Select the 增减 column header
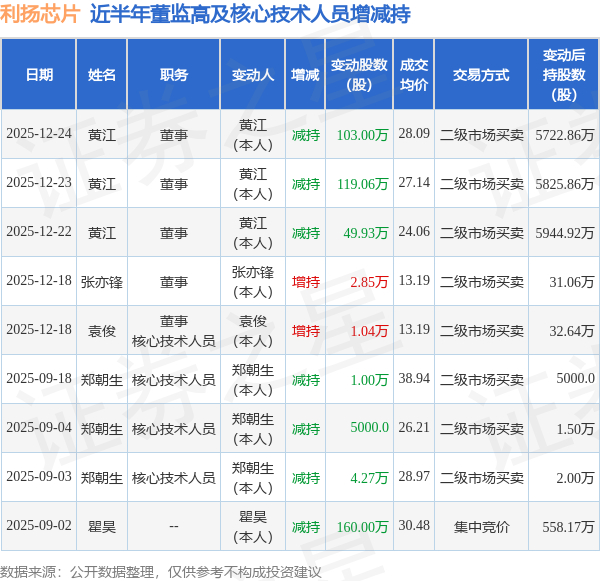600x581 pixels. (x=305, y=75)
